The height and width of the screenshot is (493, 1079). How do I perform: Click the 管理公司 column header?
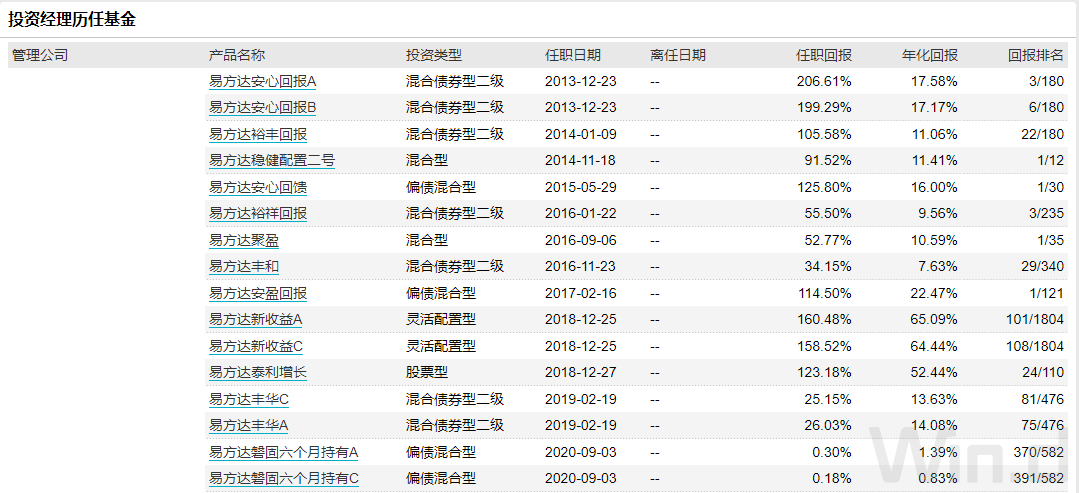[x=41, y=55]
